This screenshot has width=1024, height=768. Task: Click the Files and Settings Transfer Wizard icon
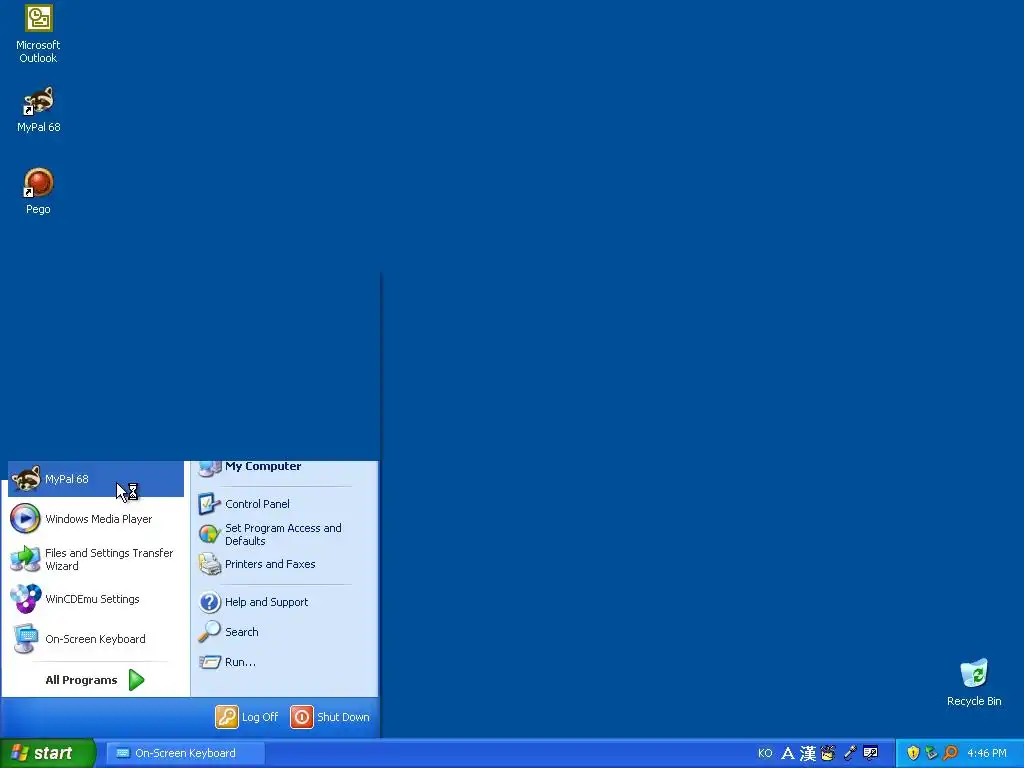click(x=25, y=559)
